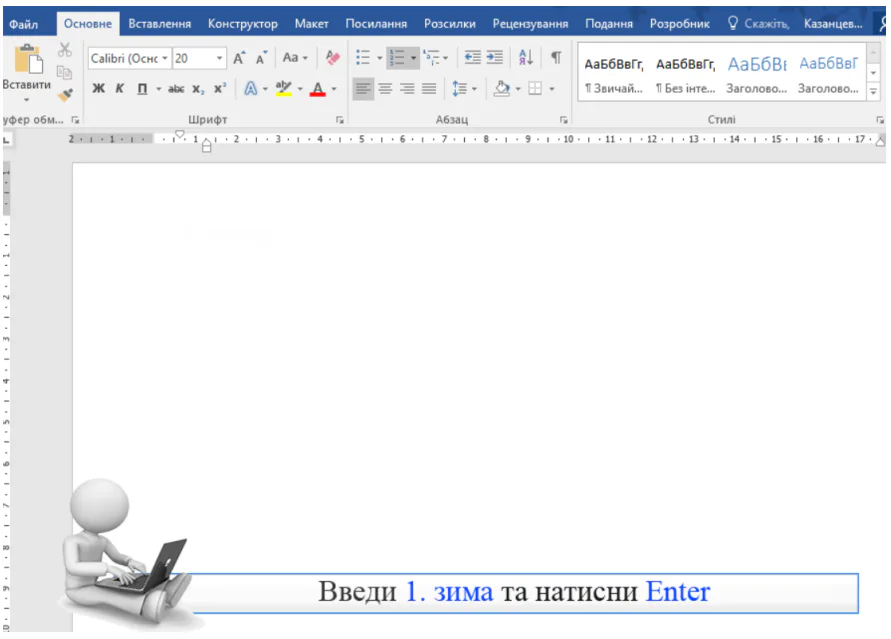Click the Increase Indent icon

pyautogui.click(x=494, y=59)
